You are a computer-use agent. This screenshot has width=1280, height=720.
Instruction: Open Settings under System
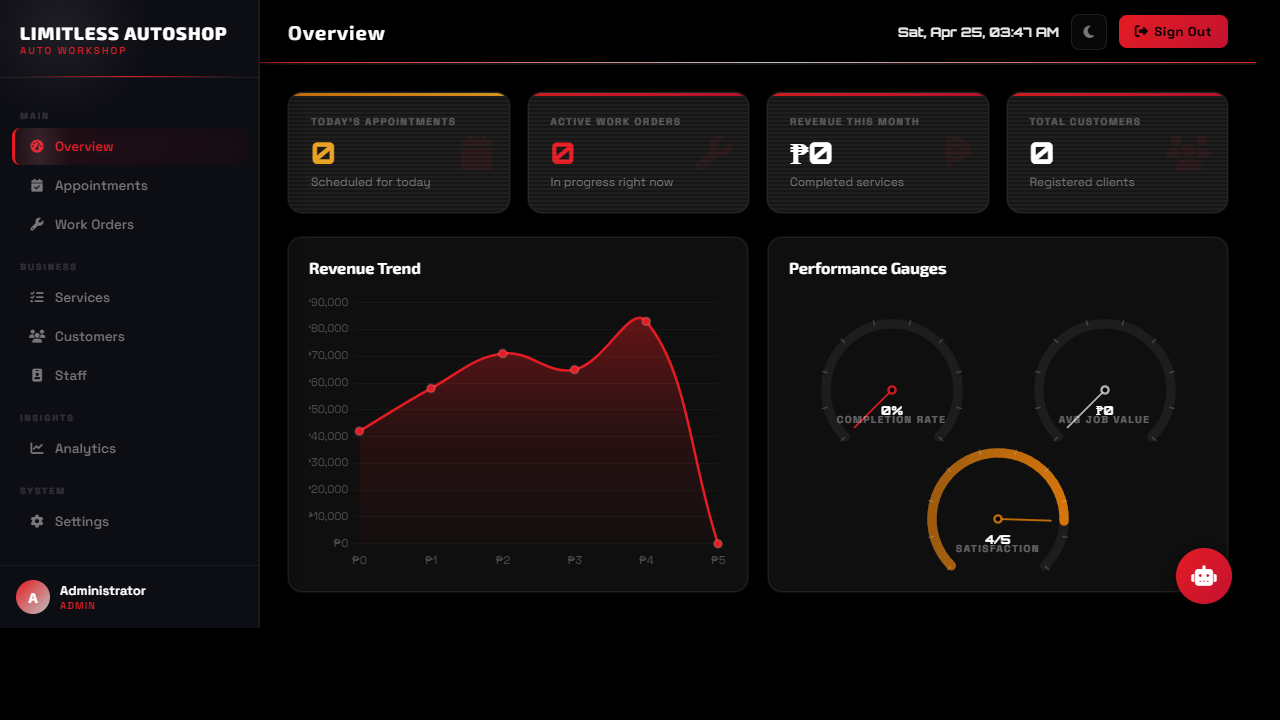(x=130, y=521)
